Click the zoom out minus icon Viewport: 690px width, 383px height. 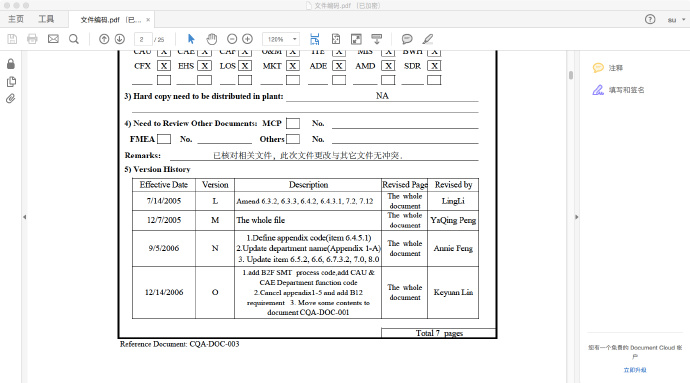232,39
